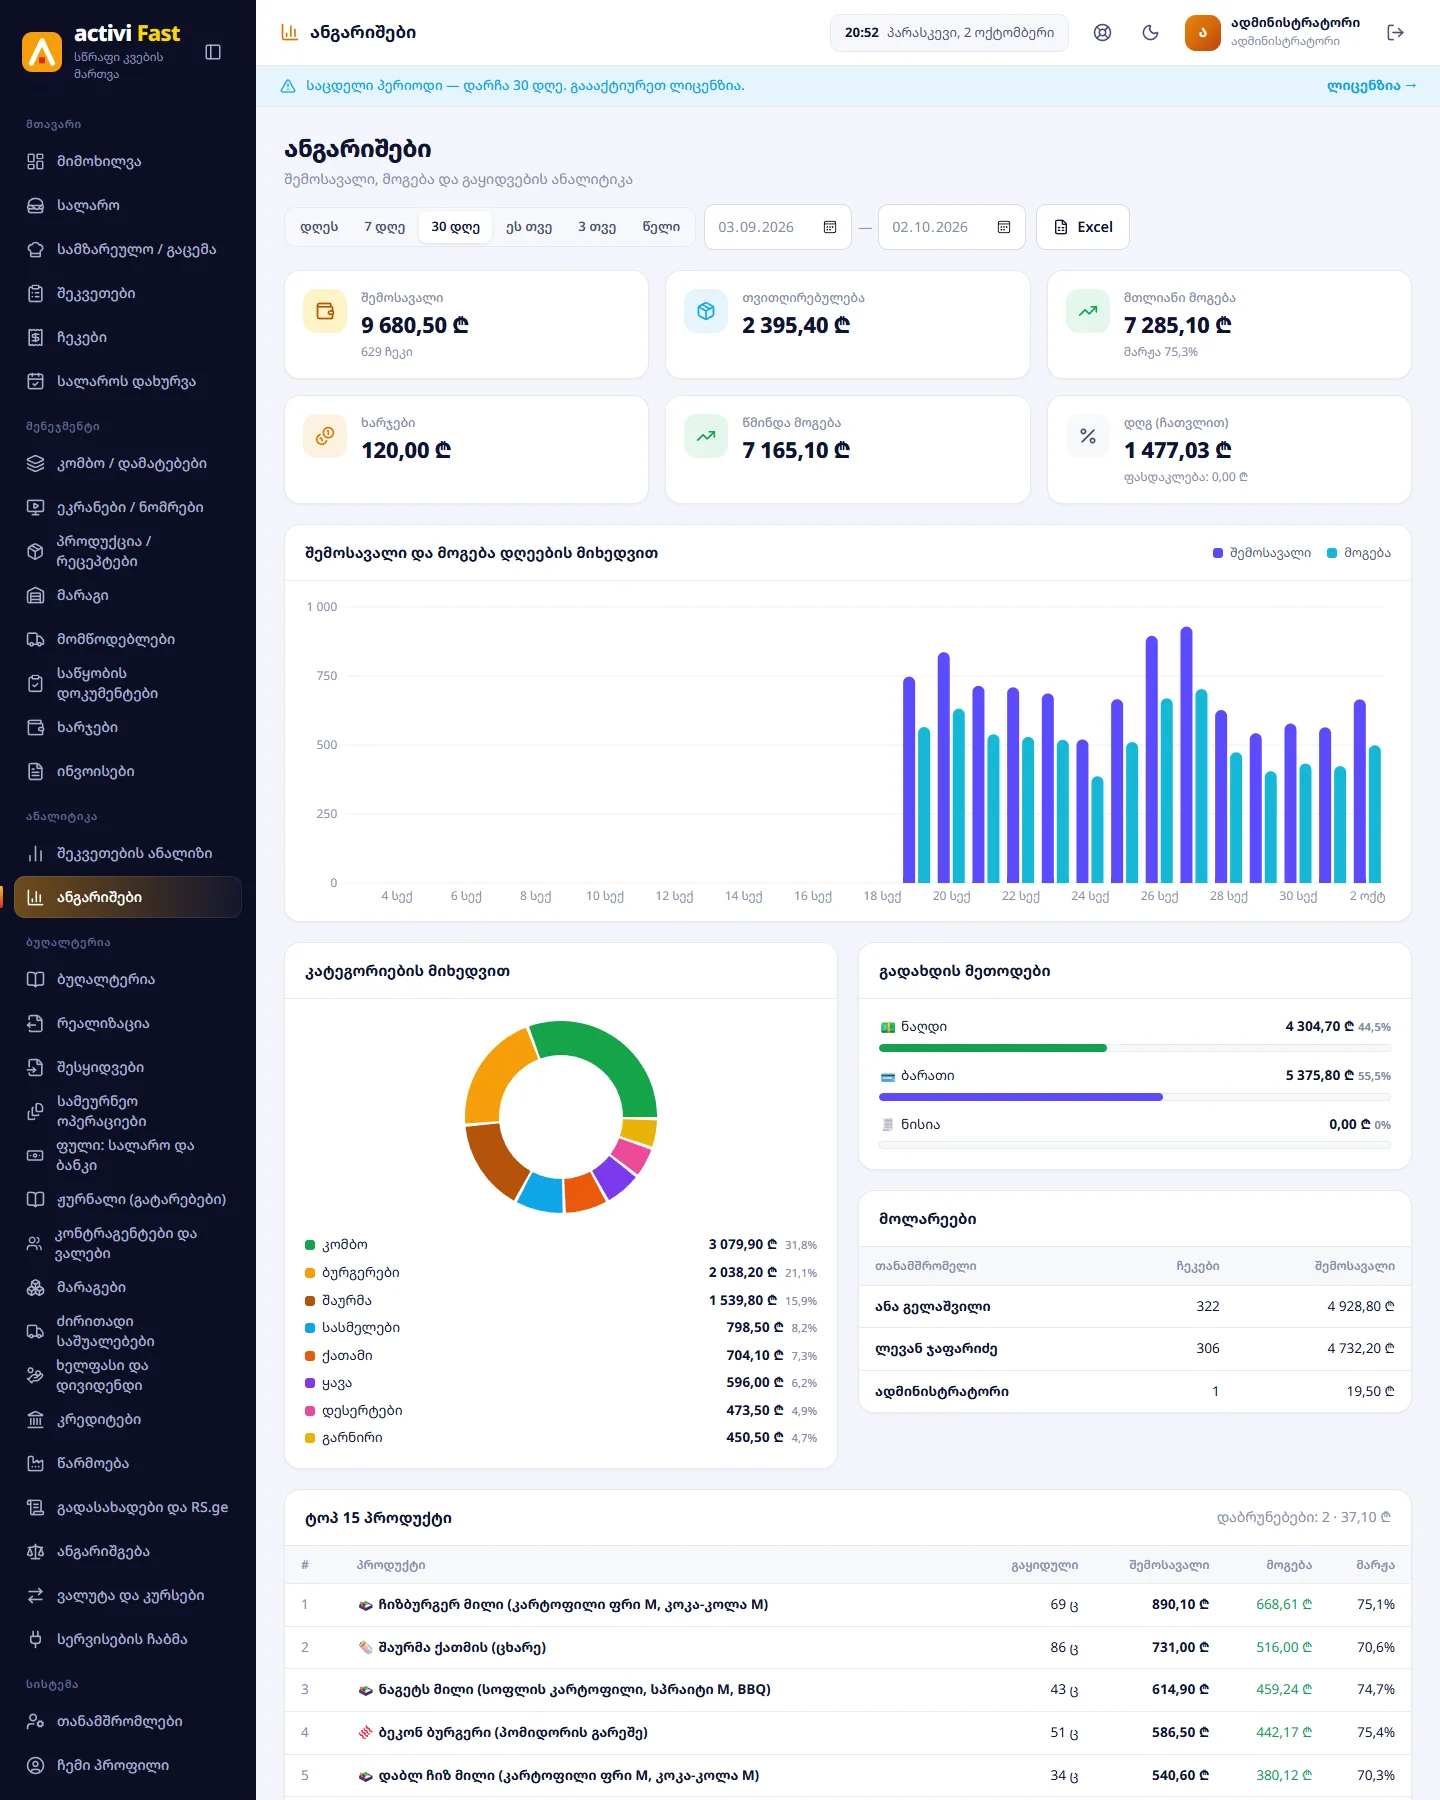Switch to the 3 თვე range
The image size is (1440, 1800).
tap(597, 227)
